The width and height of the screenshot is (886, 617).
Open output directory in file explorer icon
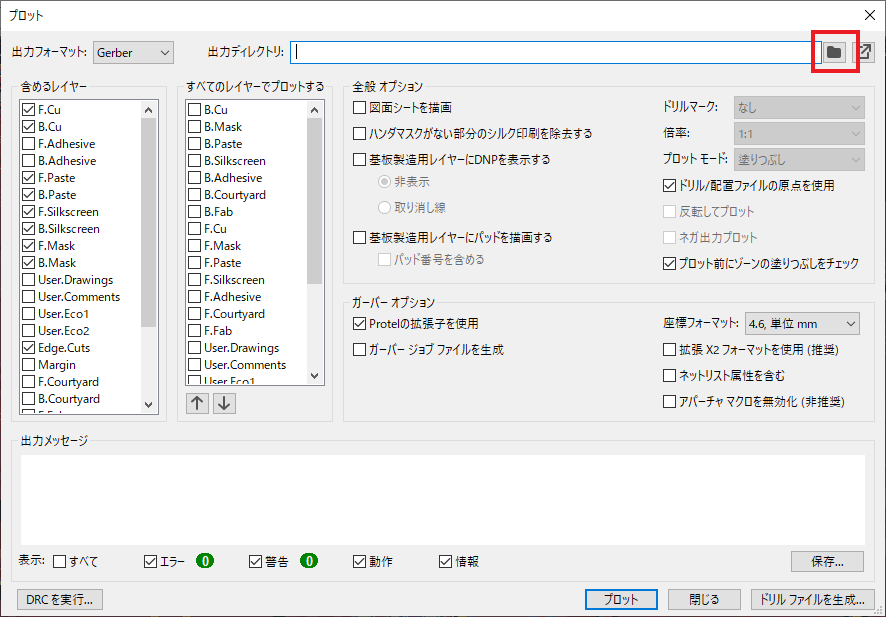pos(864,52)
